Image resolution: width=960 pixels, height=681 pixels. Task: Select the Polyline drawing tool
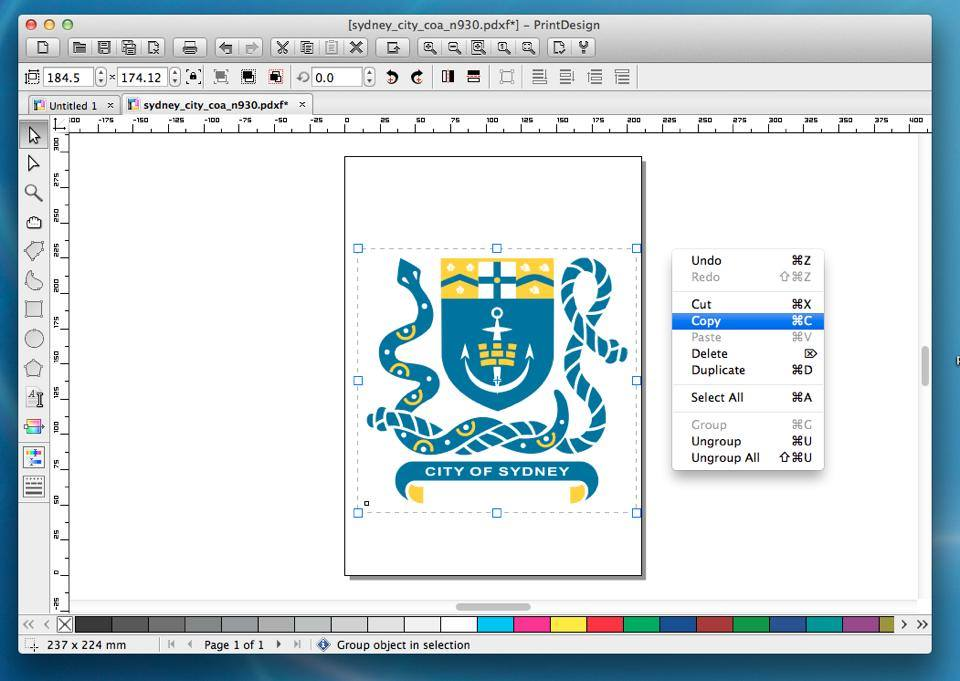point(34,251)
